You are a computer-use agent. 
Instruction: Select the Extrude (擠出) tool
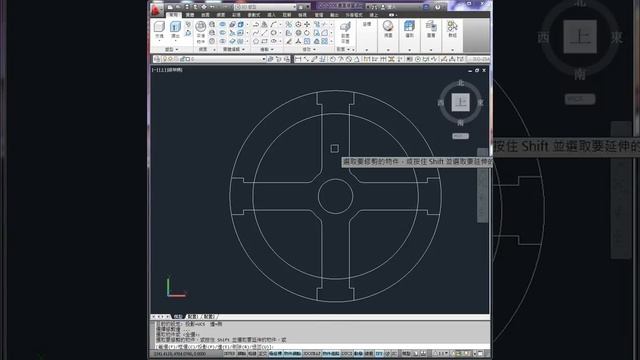pos(175,30)
